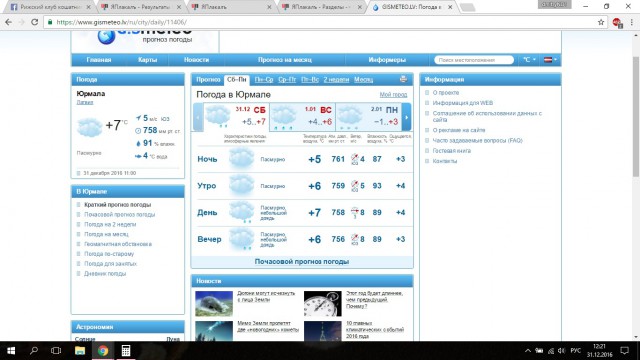Show next days with right arrow
The height and width of the screenshot is (360, 640).
[x=406, y=117]
